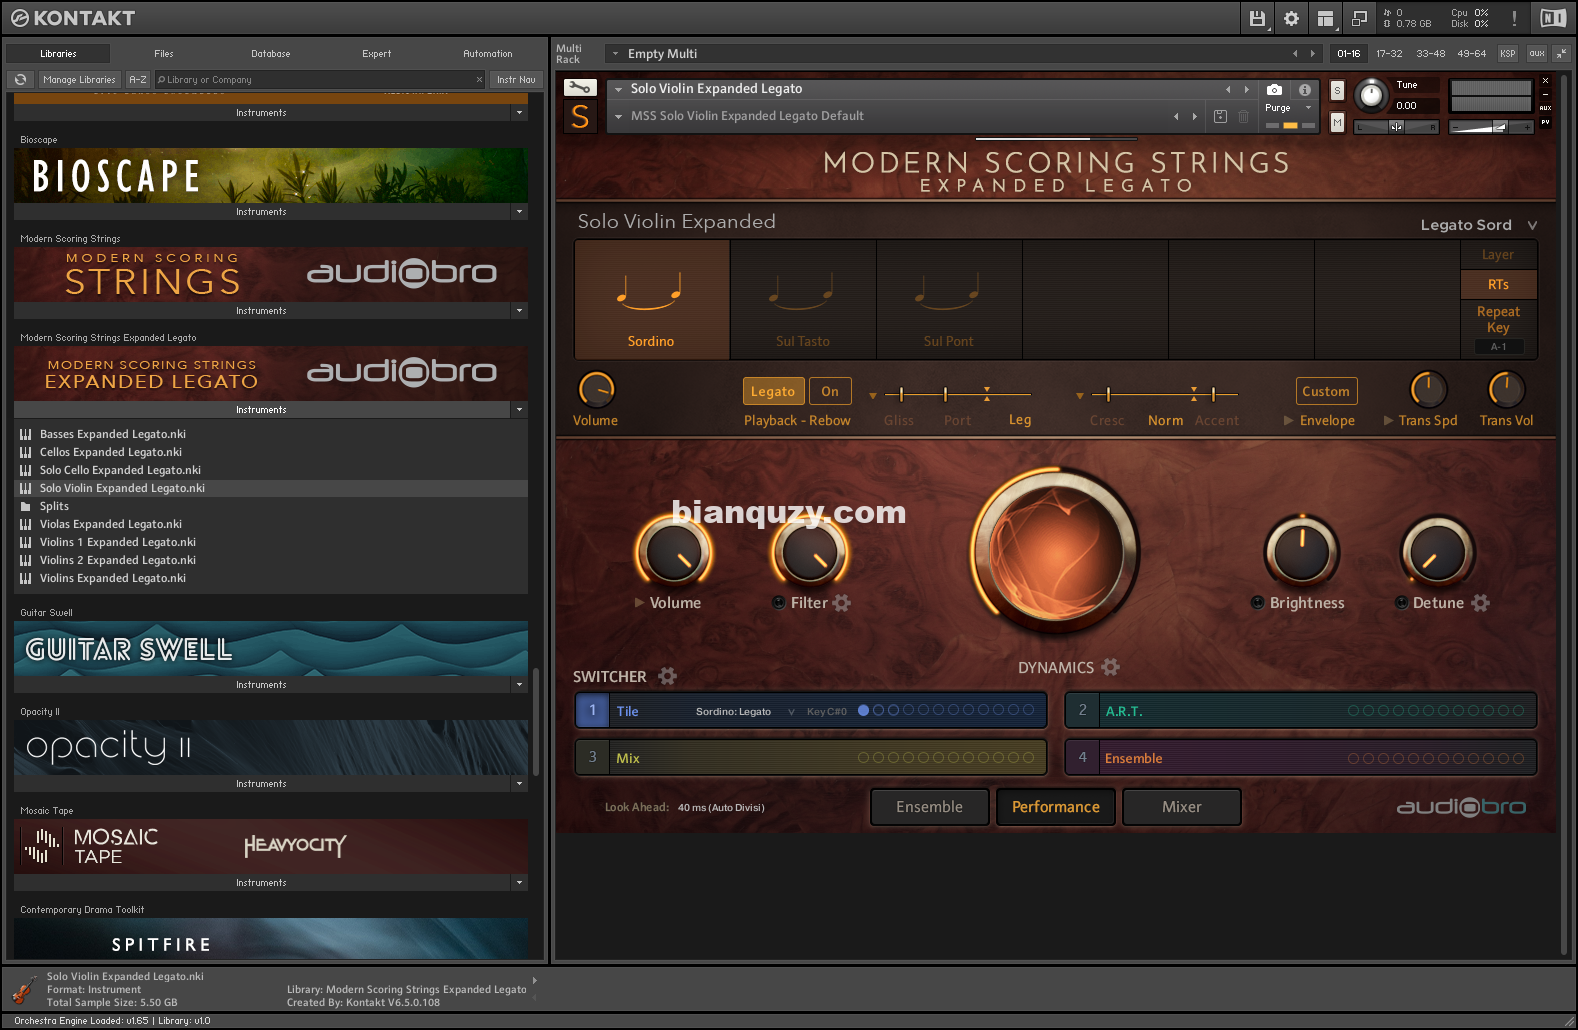
Task: Toggle the Custom envelope button
Action: point(1326,391)
